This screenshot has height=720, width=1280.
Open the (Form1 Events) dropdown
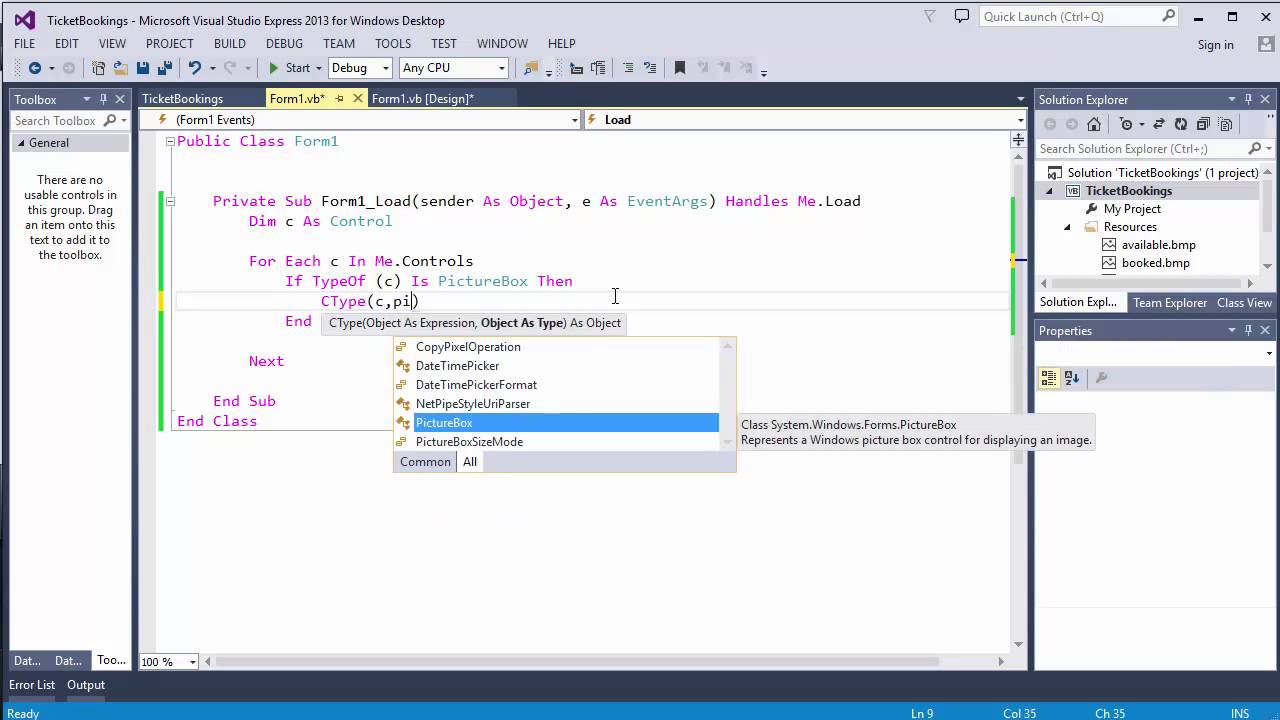pos(573,119)
